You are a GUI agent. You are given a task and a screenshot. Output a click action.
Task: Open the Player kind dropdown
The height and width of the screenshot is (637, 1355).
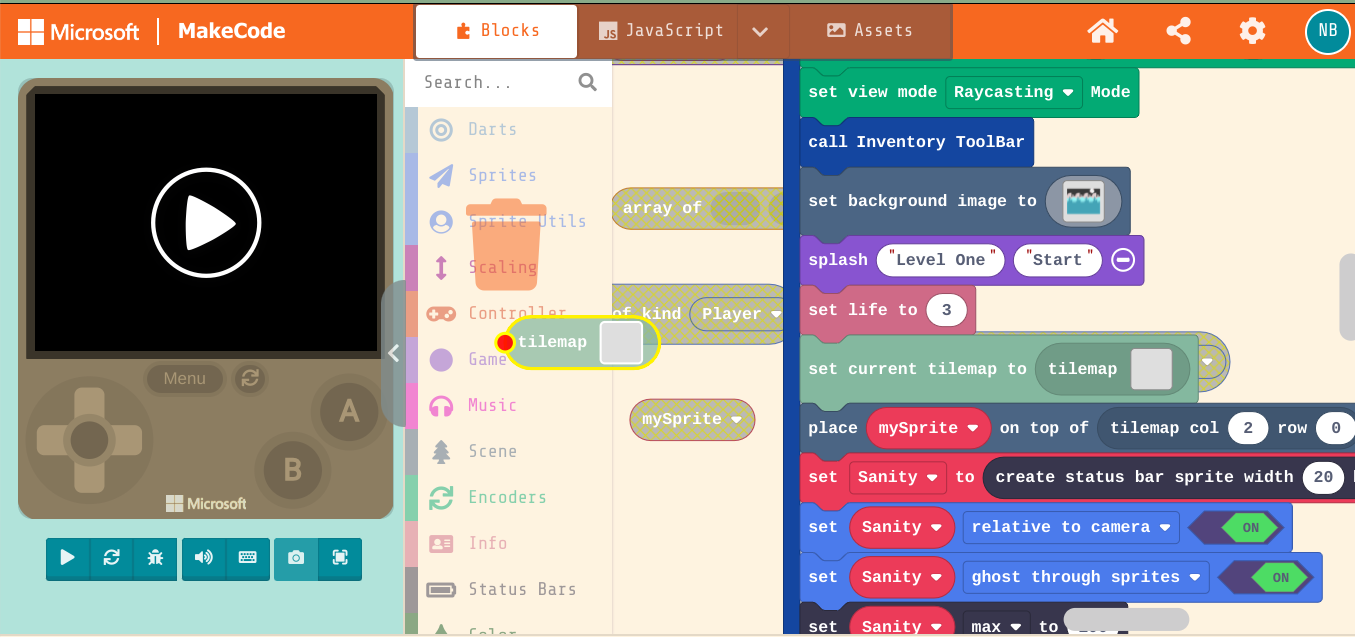740,314
